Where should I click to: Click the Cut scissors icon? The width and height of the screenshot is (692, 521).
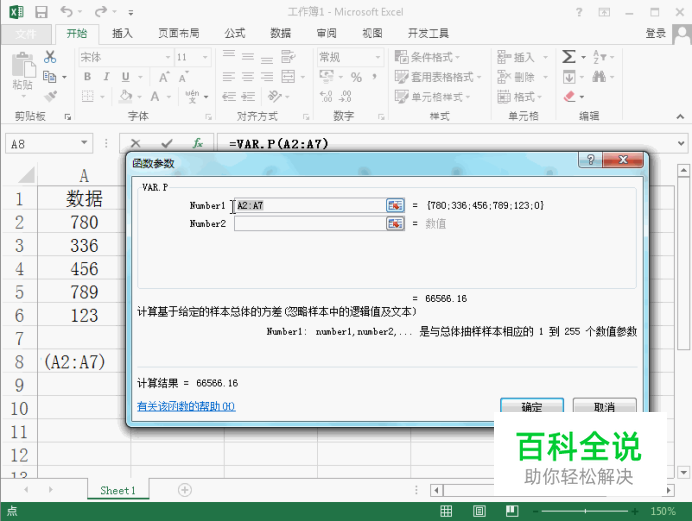pos(50,56)
